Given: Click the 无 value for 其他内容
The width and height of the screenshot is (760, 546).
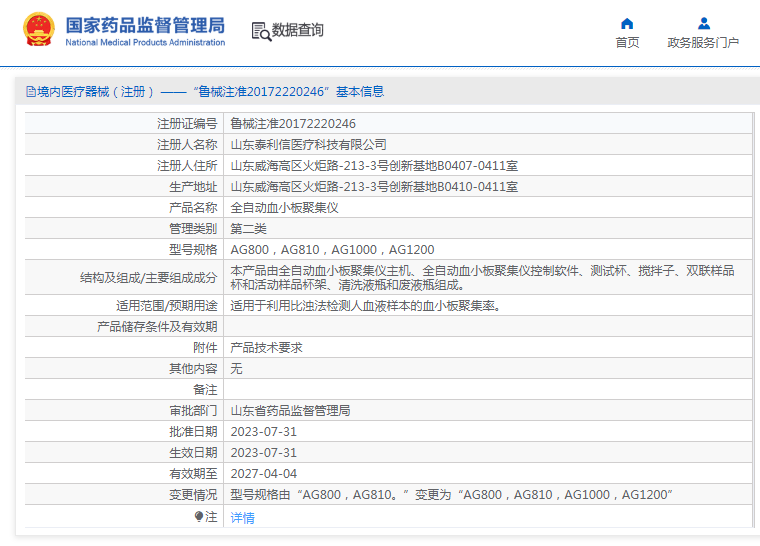Looking at the screenshot, I should point(236,369).
